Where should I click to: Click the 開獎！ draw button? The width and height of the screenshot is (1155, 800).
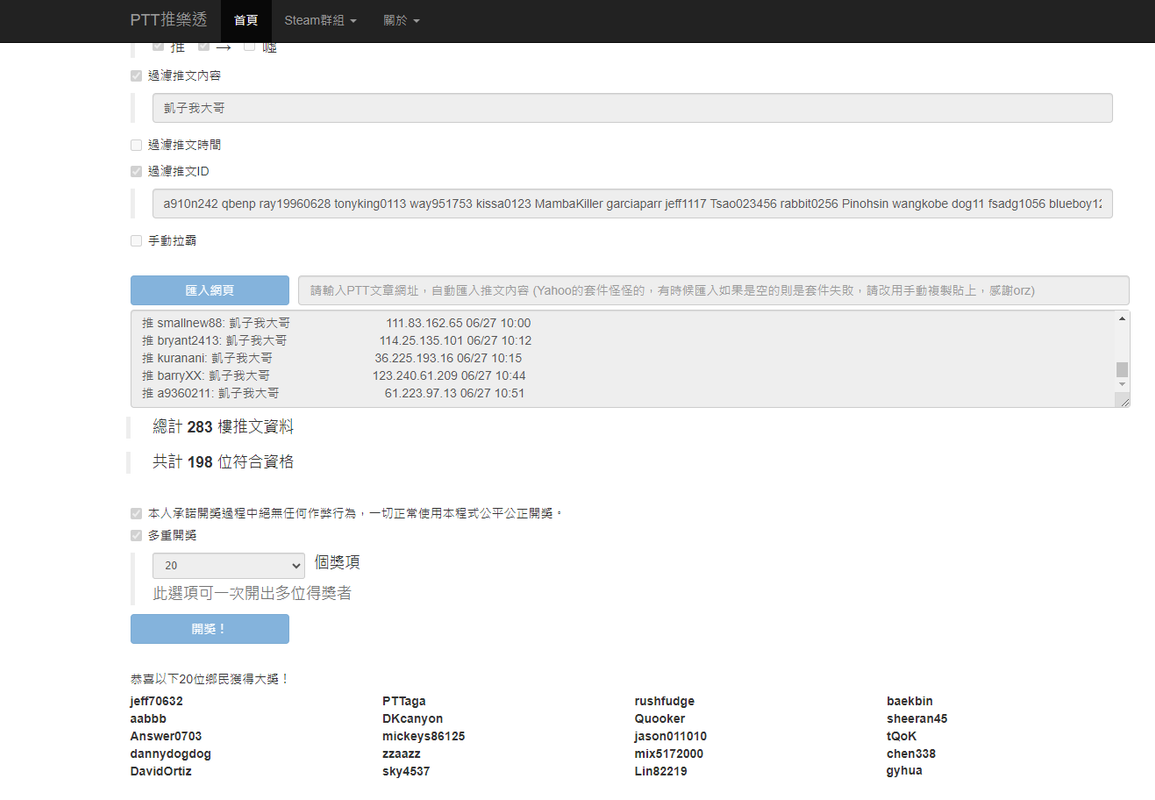tap(210, 629)
